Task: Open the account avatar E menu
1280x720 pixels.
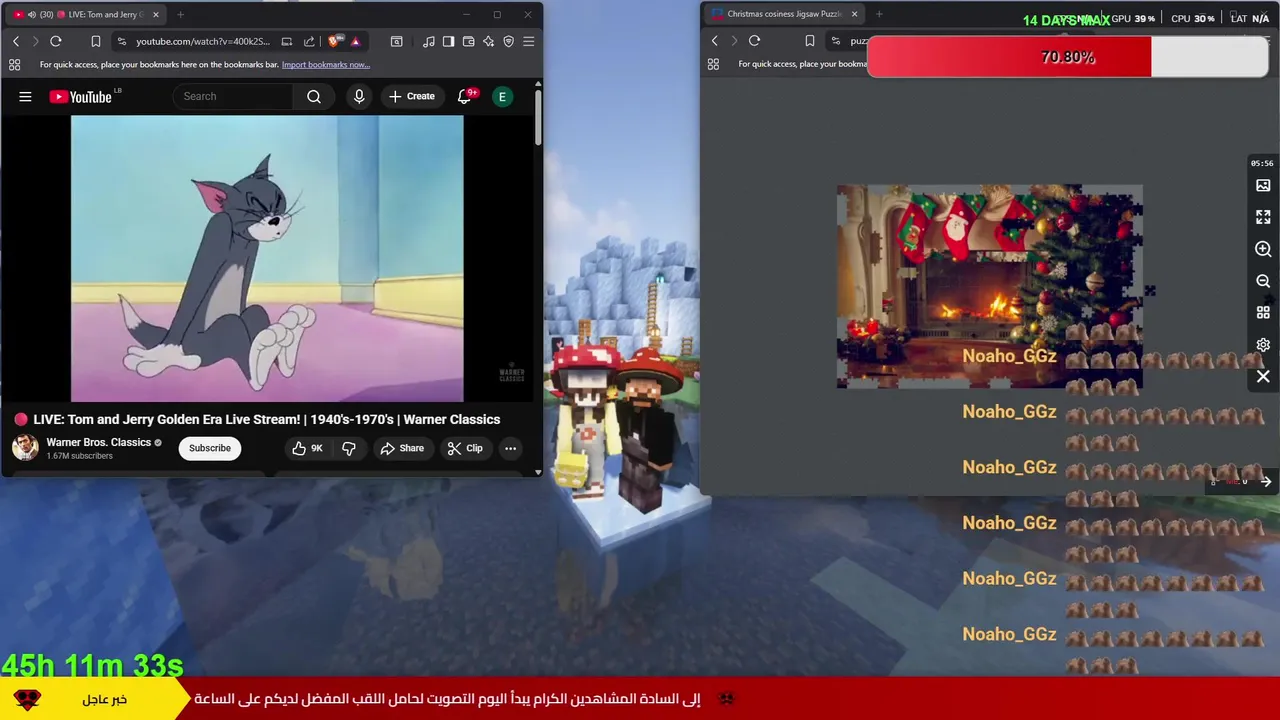Action: (x=503, y=96)
